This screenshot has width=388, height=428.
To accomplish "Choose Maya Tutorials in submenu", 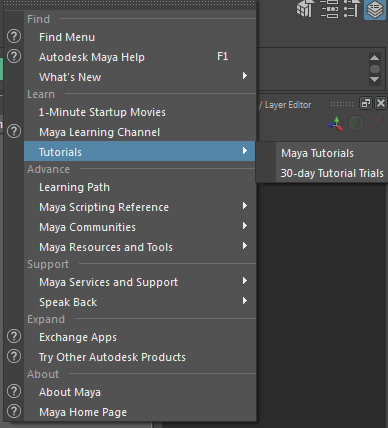I will tap(332, 153).
